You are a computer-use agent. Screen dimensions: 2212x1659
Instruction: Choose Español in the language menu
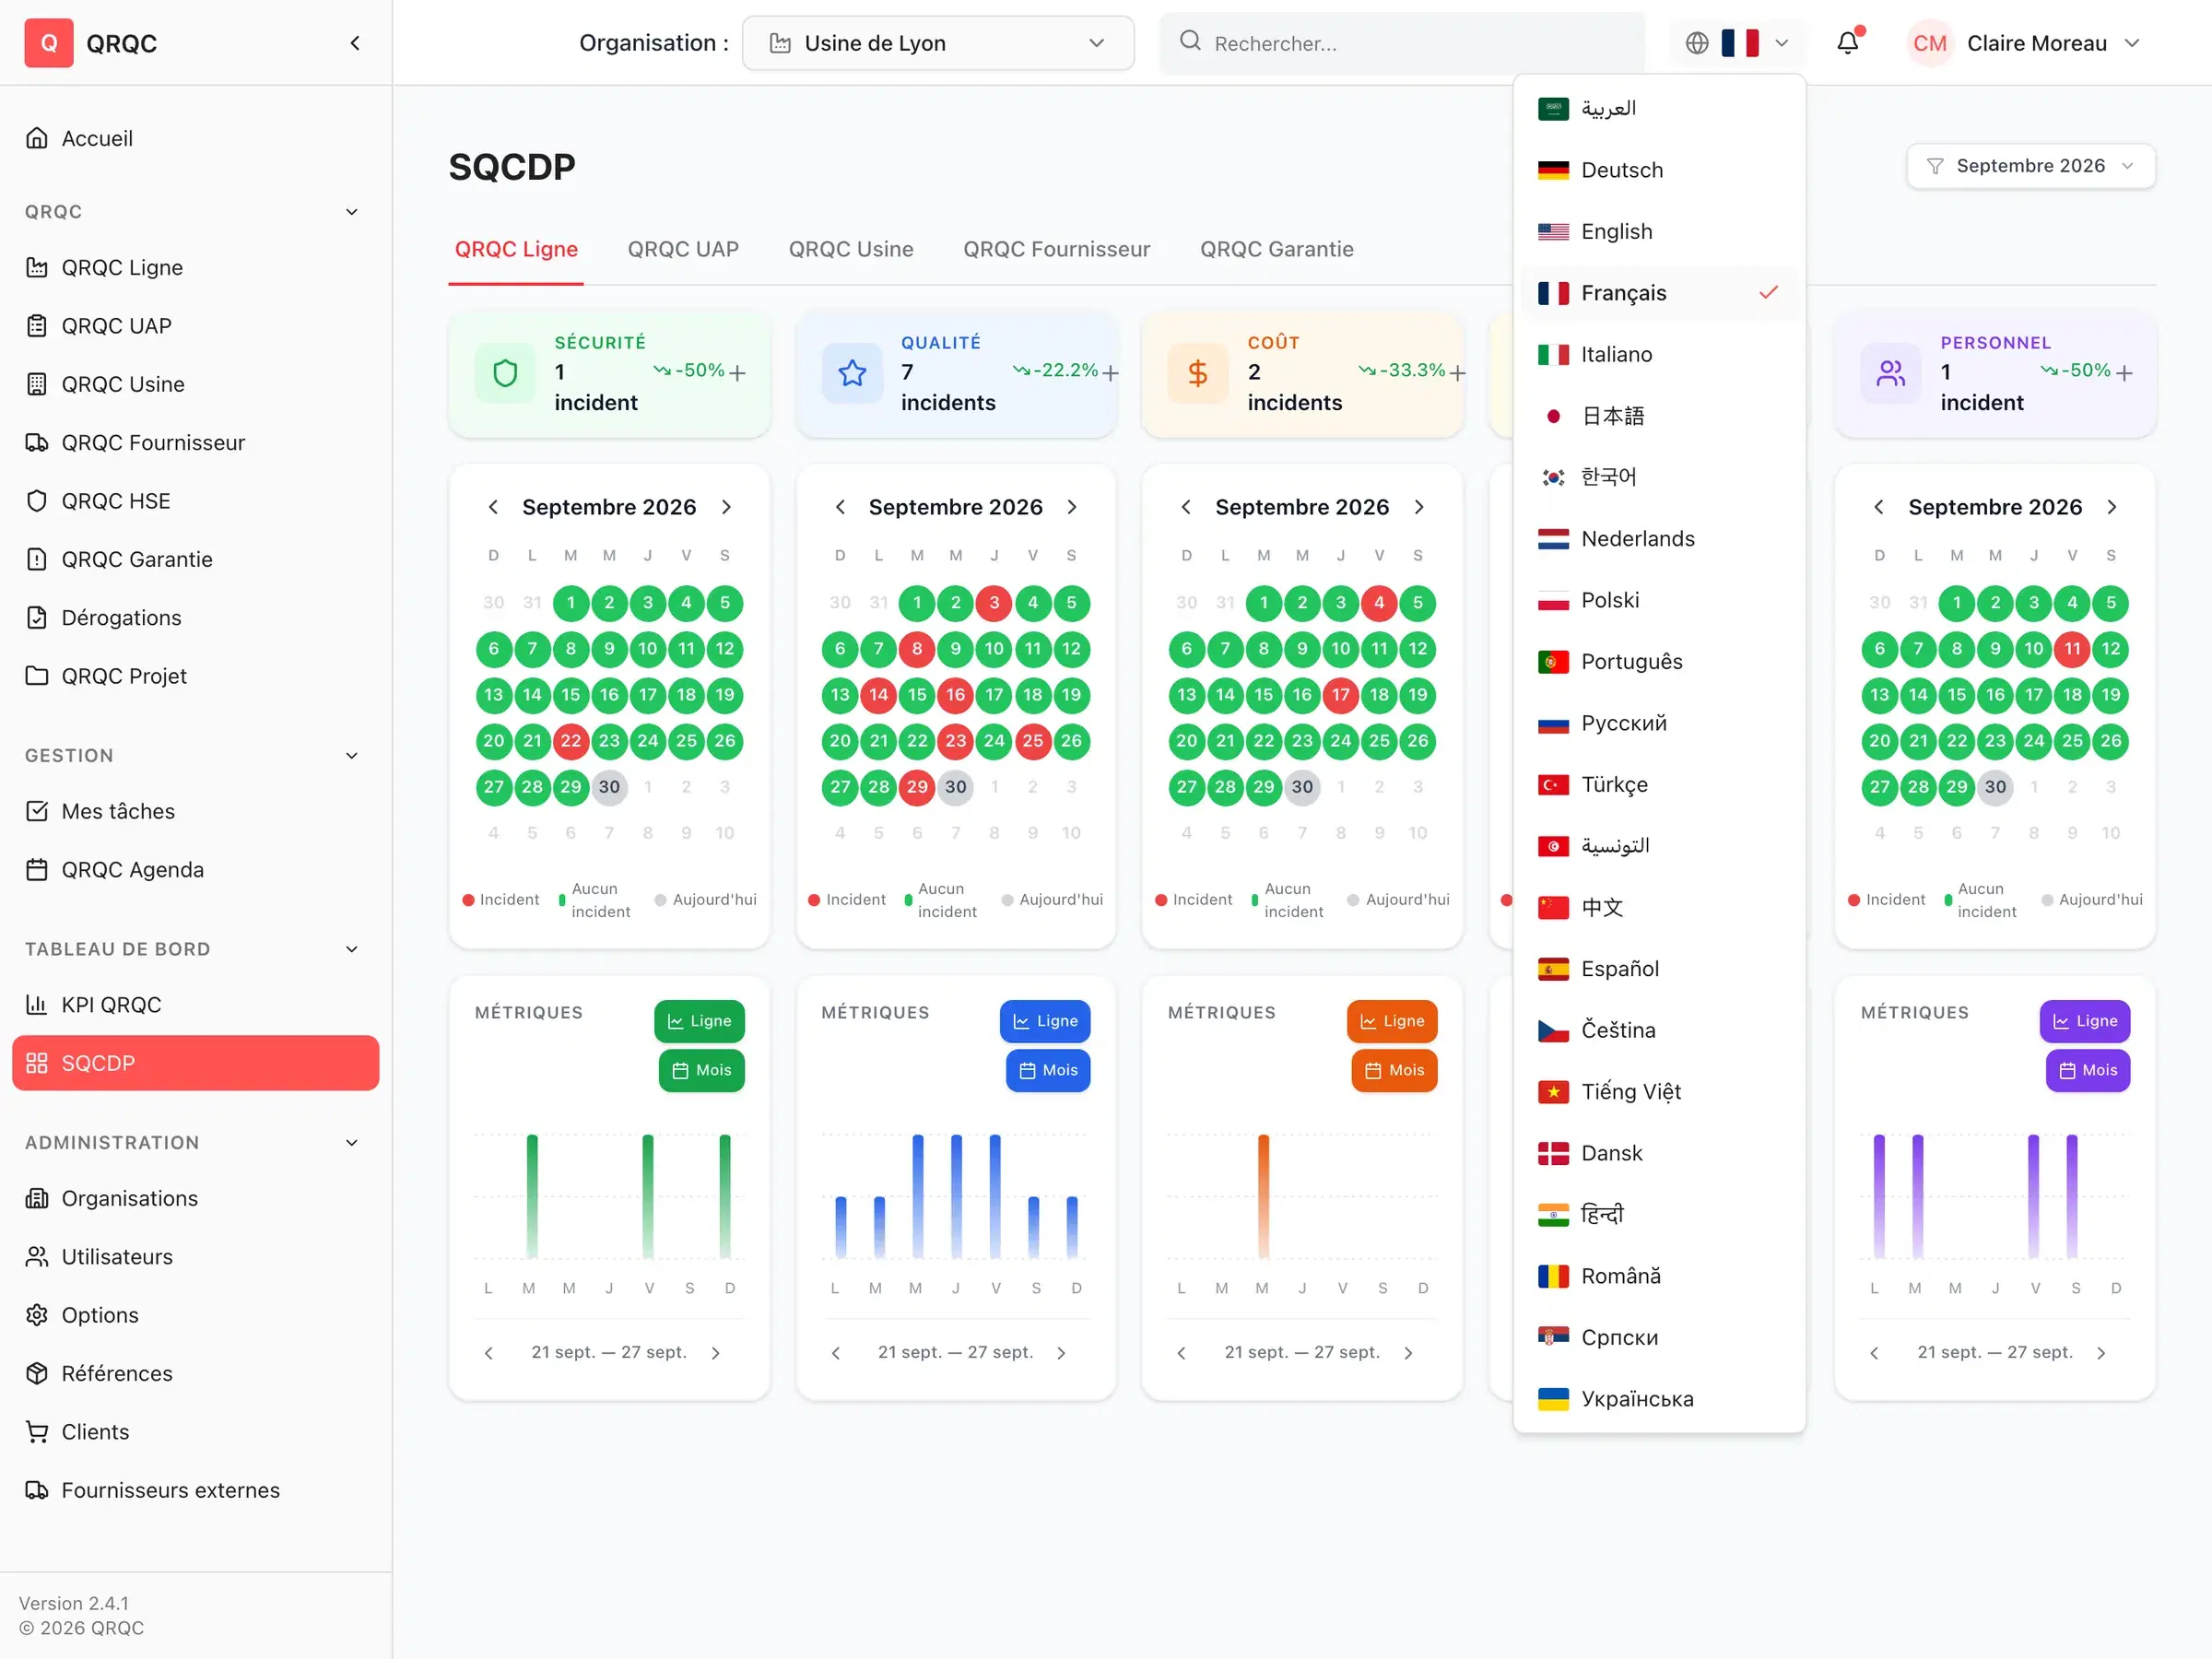tap(1660, 968)
